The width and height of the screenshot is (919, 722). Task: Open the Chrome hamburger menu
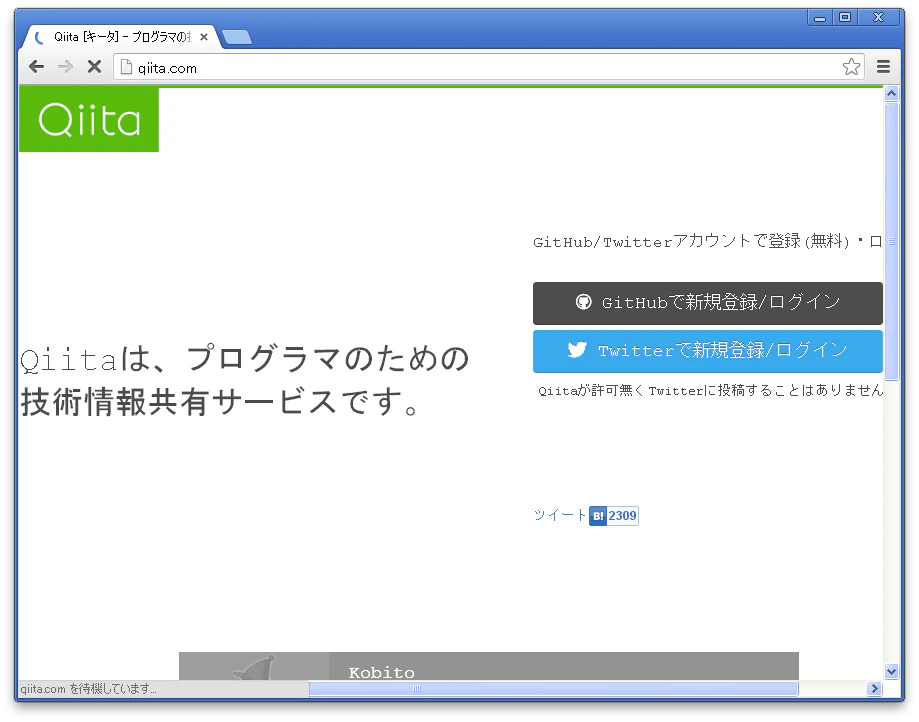pyautogui.click(x=883, y=67)
